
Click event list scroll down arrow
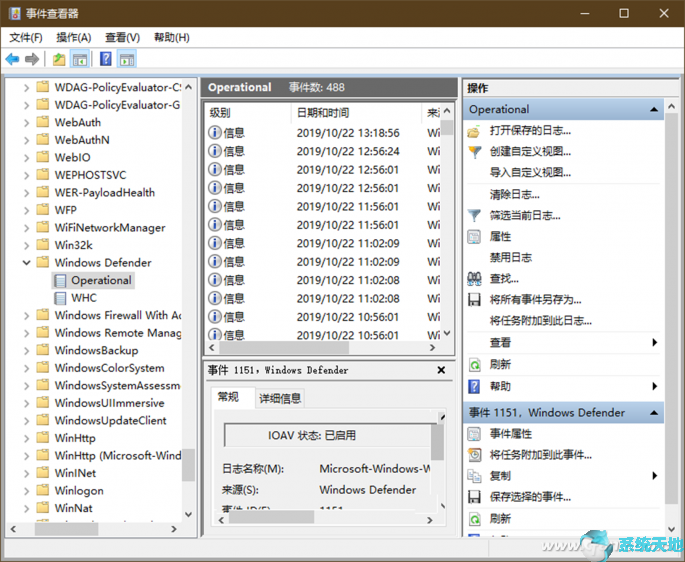click(446, 333)
